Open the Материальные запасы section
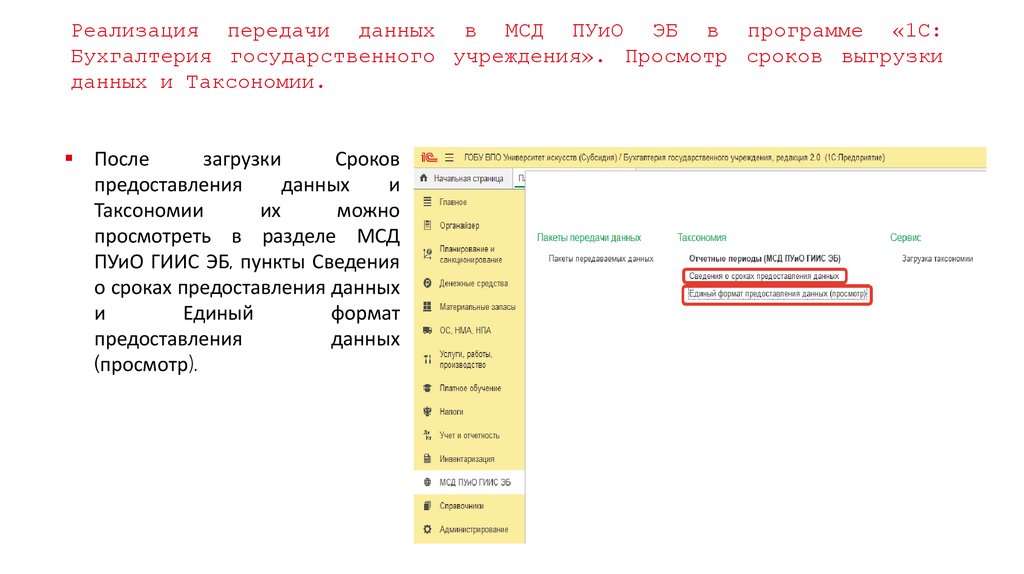The image size is (1024, 574). [x=477, y=307]
